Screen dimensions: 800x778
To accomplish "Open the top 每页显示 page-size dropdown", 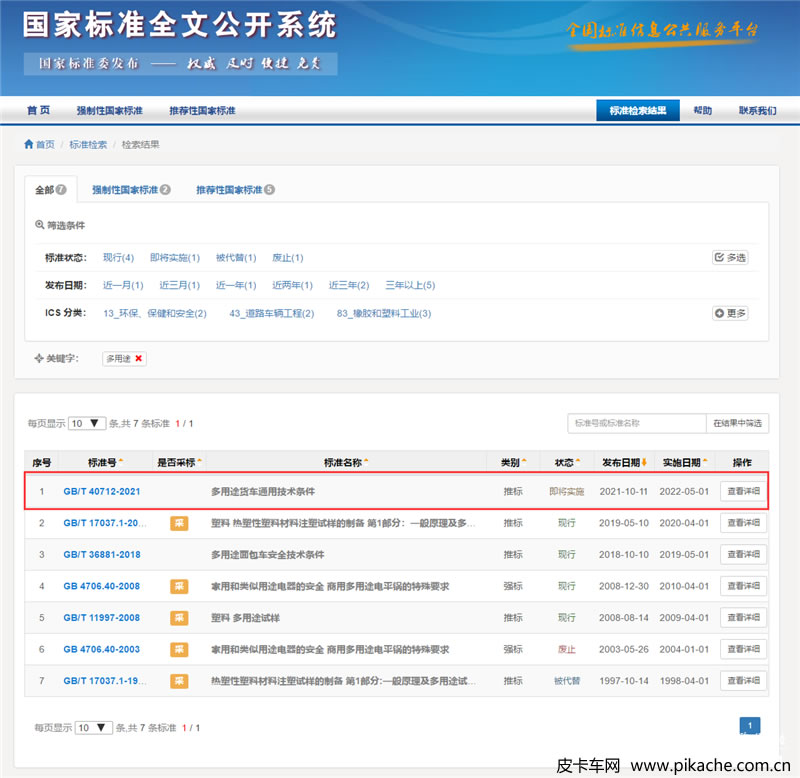I will [x=87, y=423].
